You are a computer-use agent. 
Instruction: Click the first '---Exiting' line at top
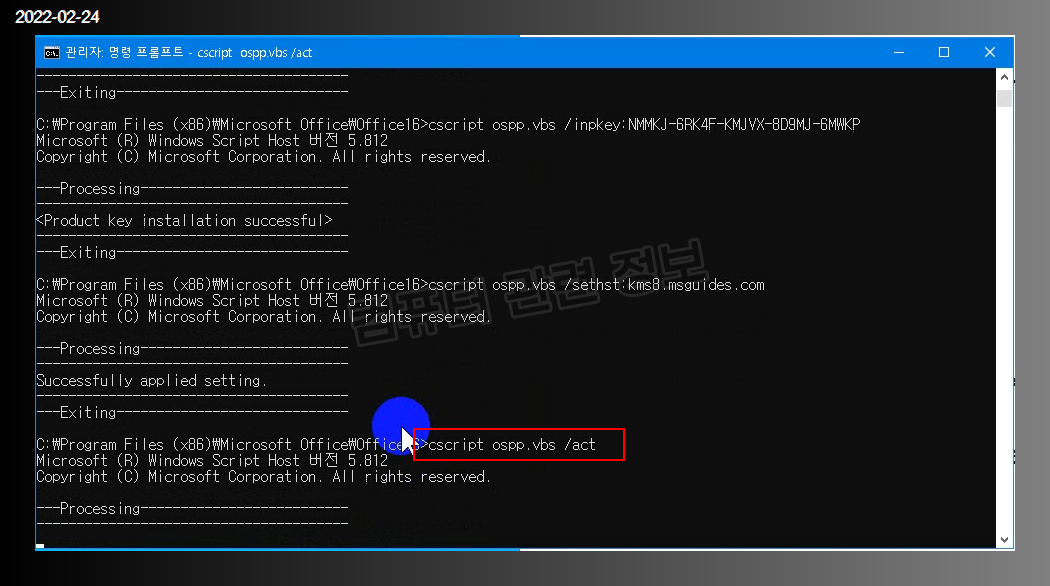[192, 92]
